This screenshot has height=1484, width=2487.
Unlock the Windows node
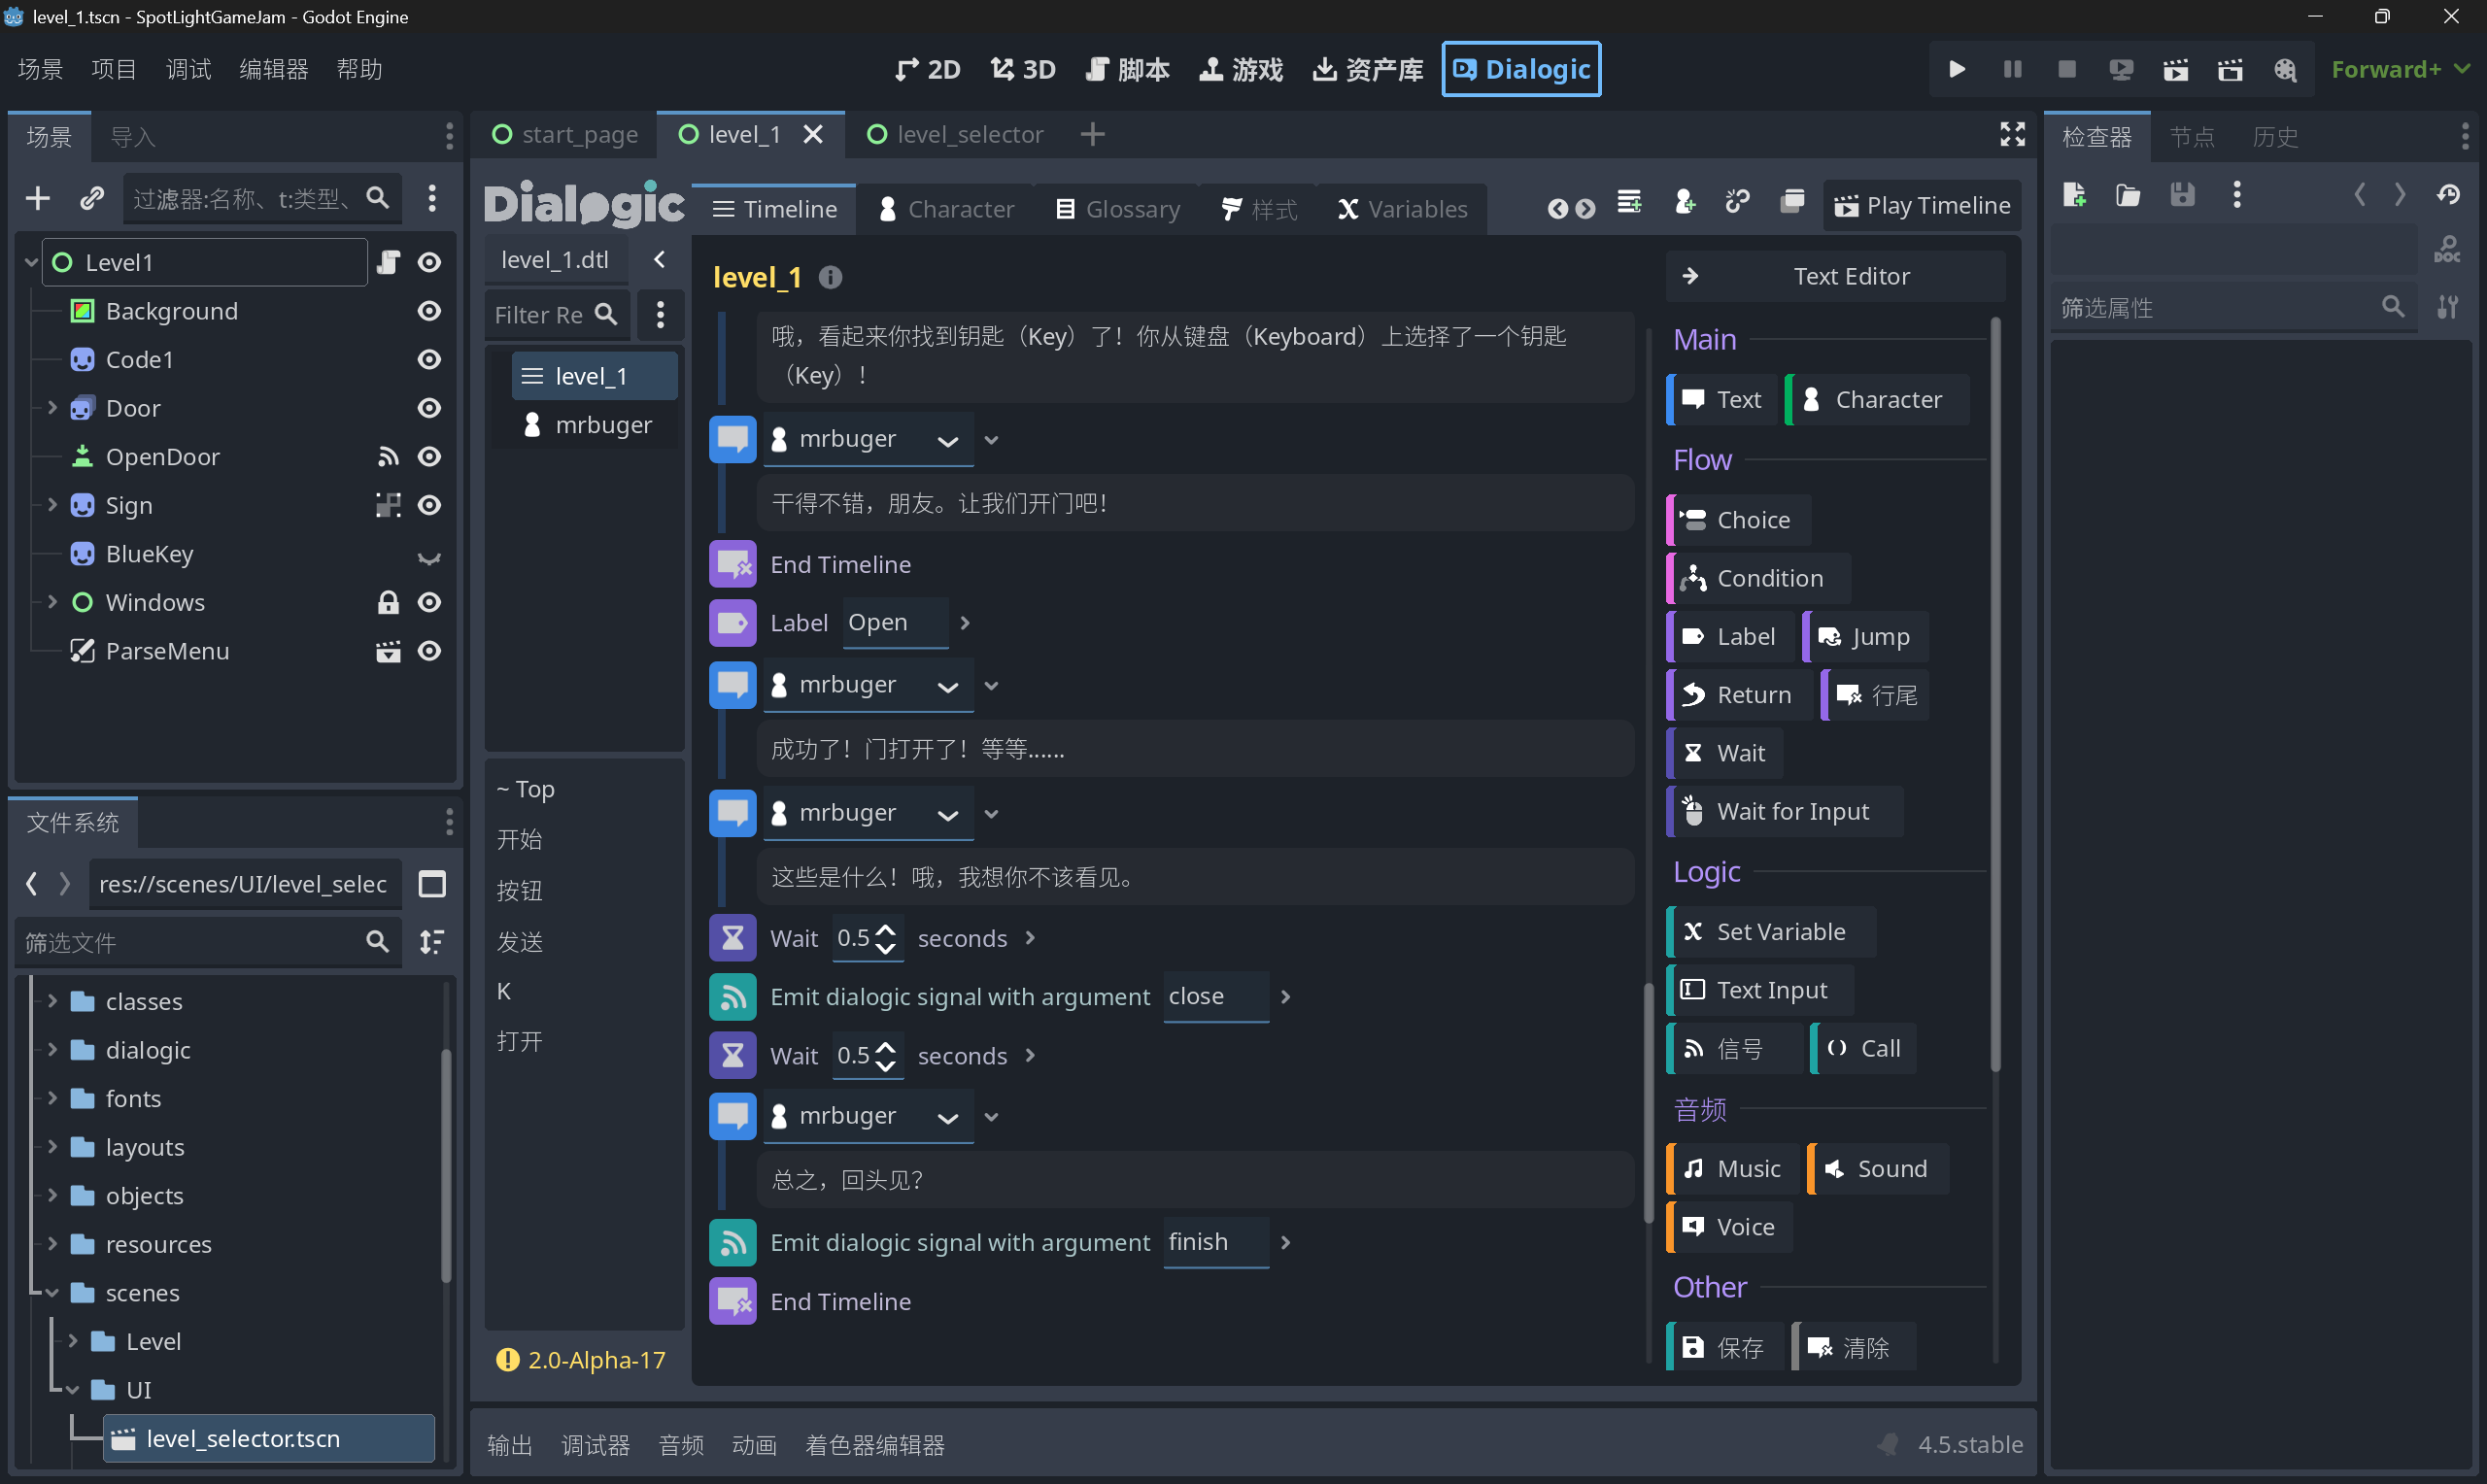(388, 602)
